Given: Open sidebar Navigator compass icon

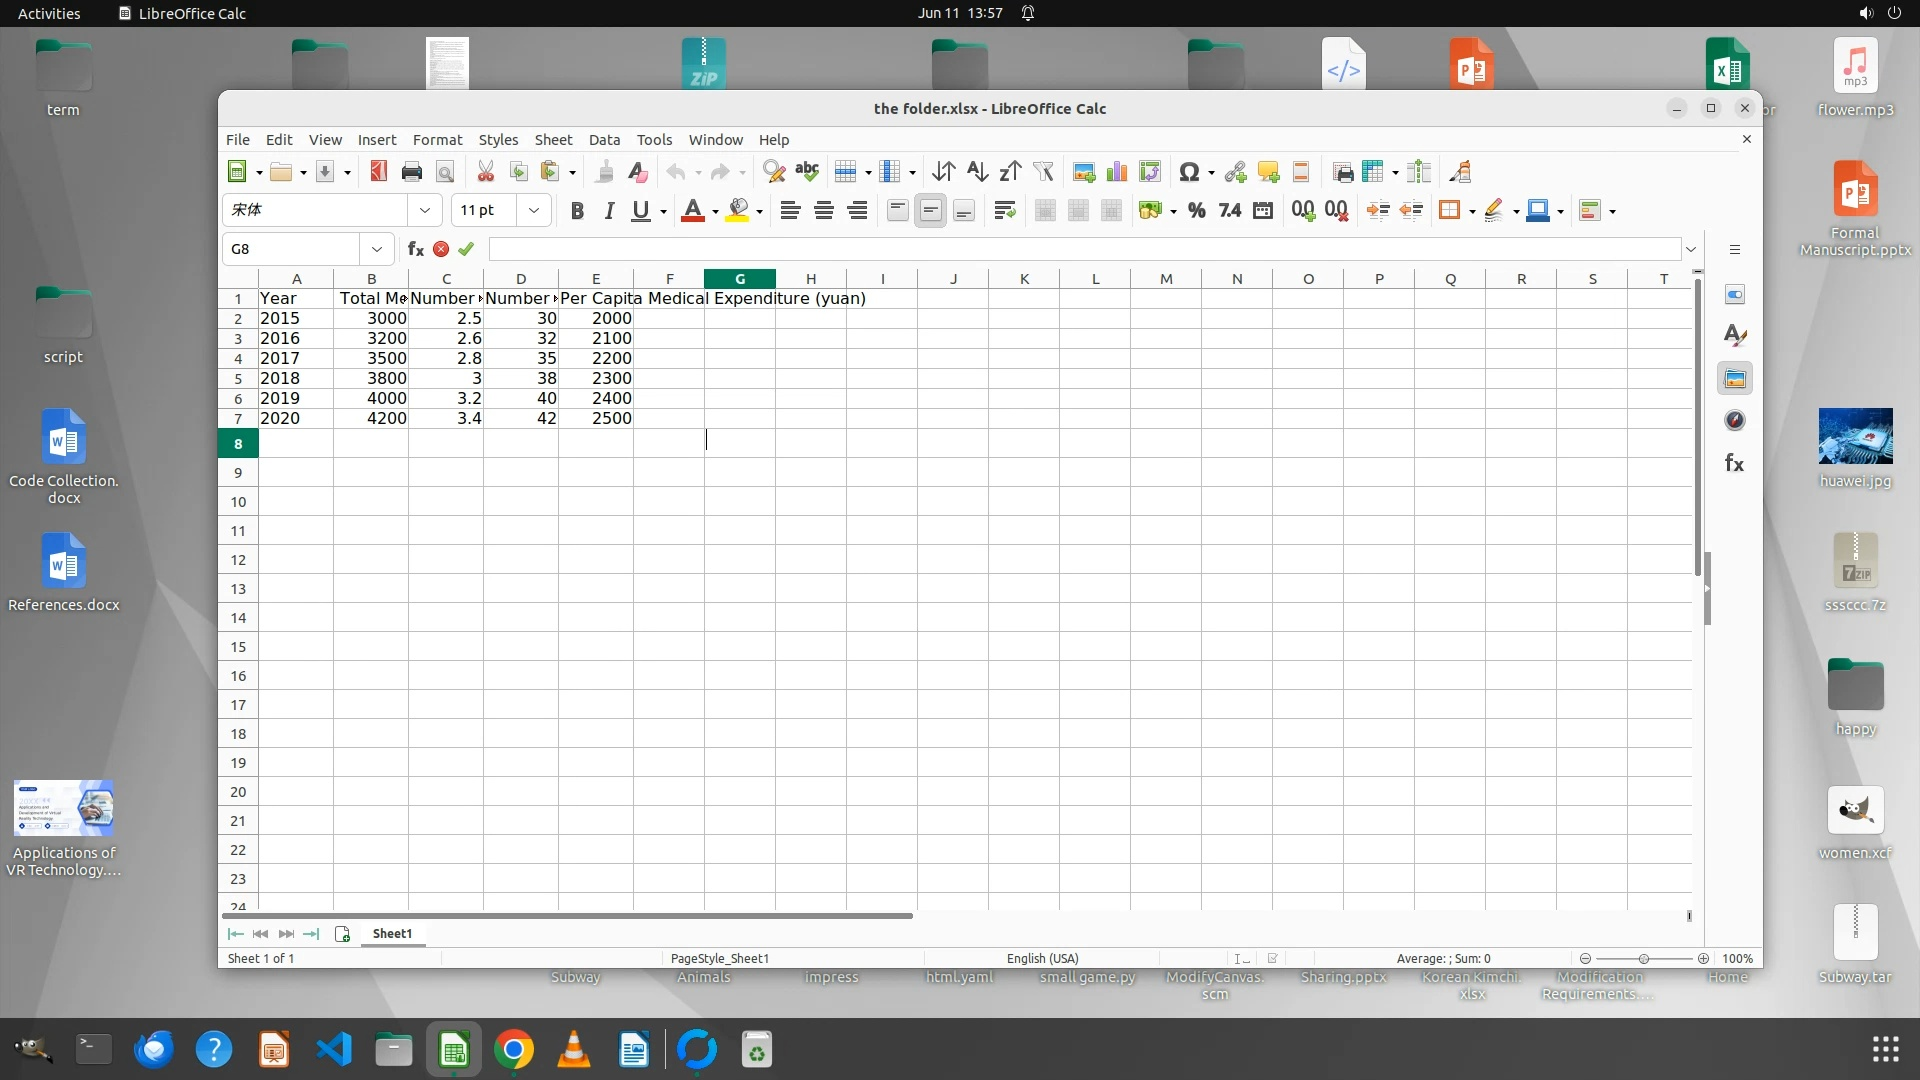Looking at the screenshot, I should tap(1735, 421).
